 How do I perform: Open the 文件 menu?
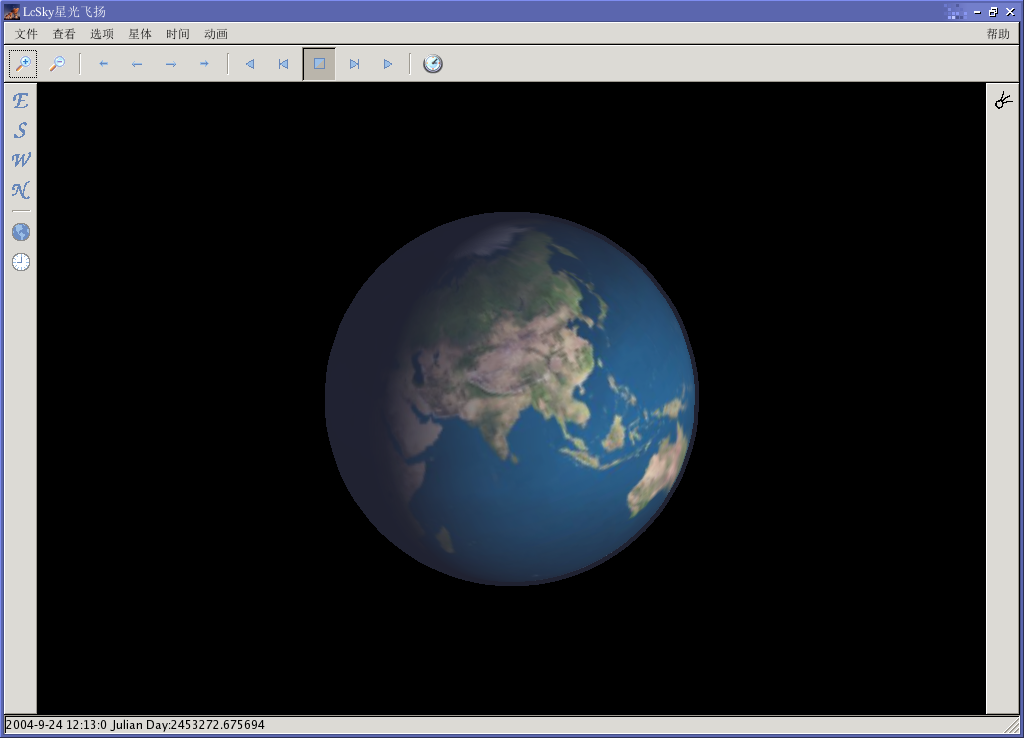(x=26, y=34)
